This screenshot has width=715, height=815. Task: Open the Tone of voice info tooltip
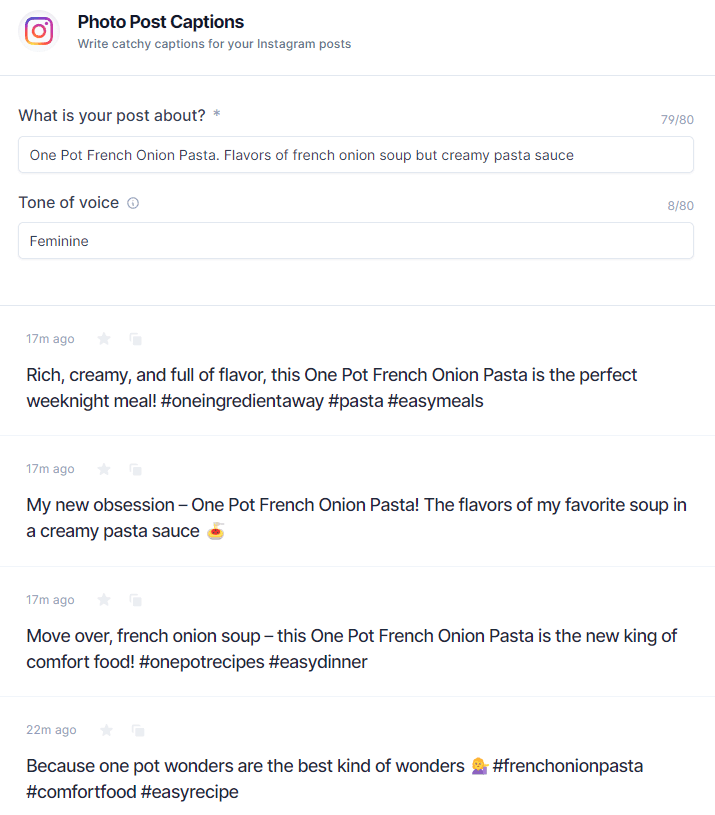134,202
